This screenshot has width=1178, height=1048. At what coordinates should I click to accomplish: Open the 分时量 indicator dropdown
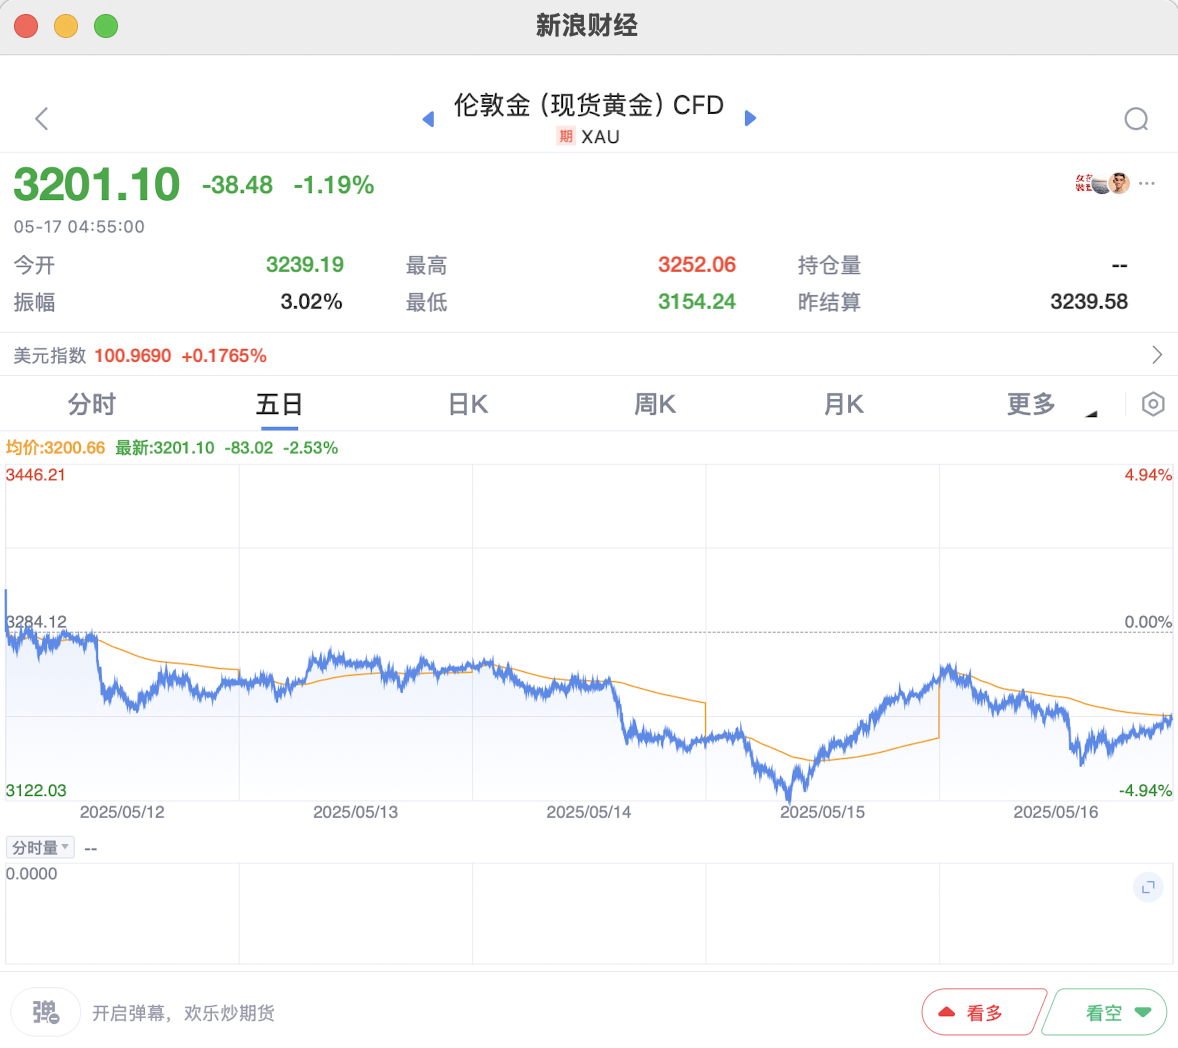(40, 847)
